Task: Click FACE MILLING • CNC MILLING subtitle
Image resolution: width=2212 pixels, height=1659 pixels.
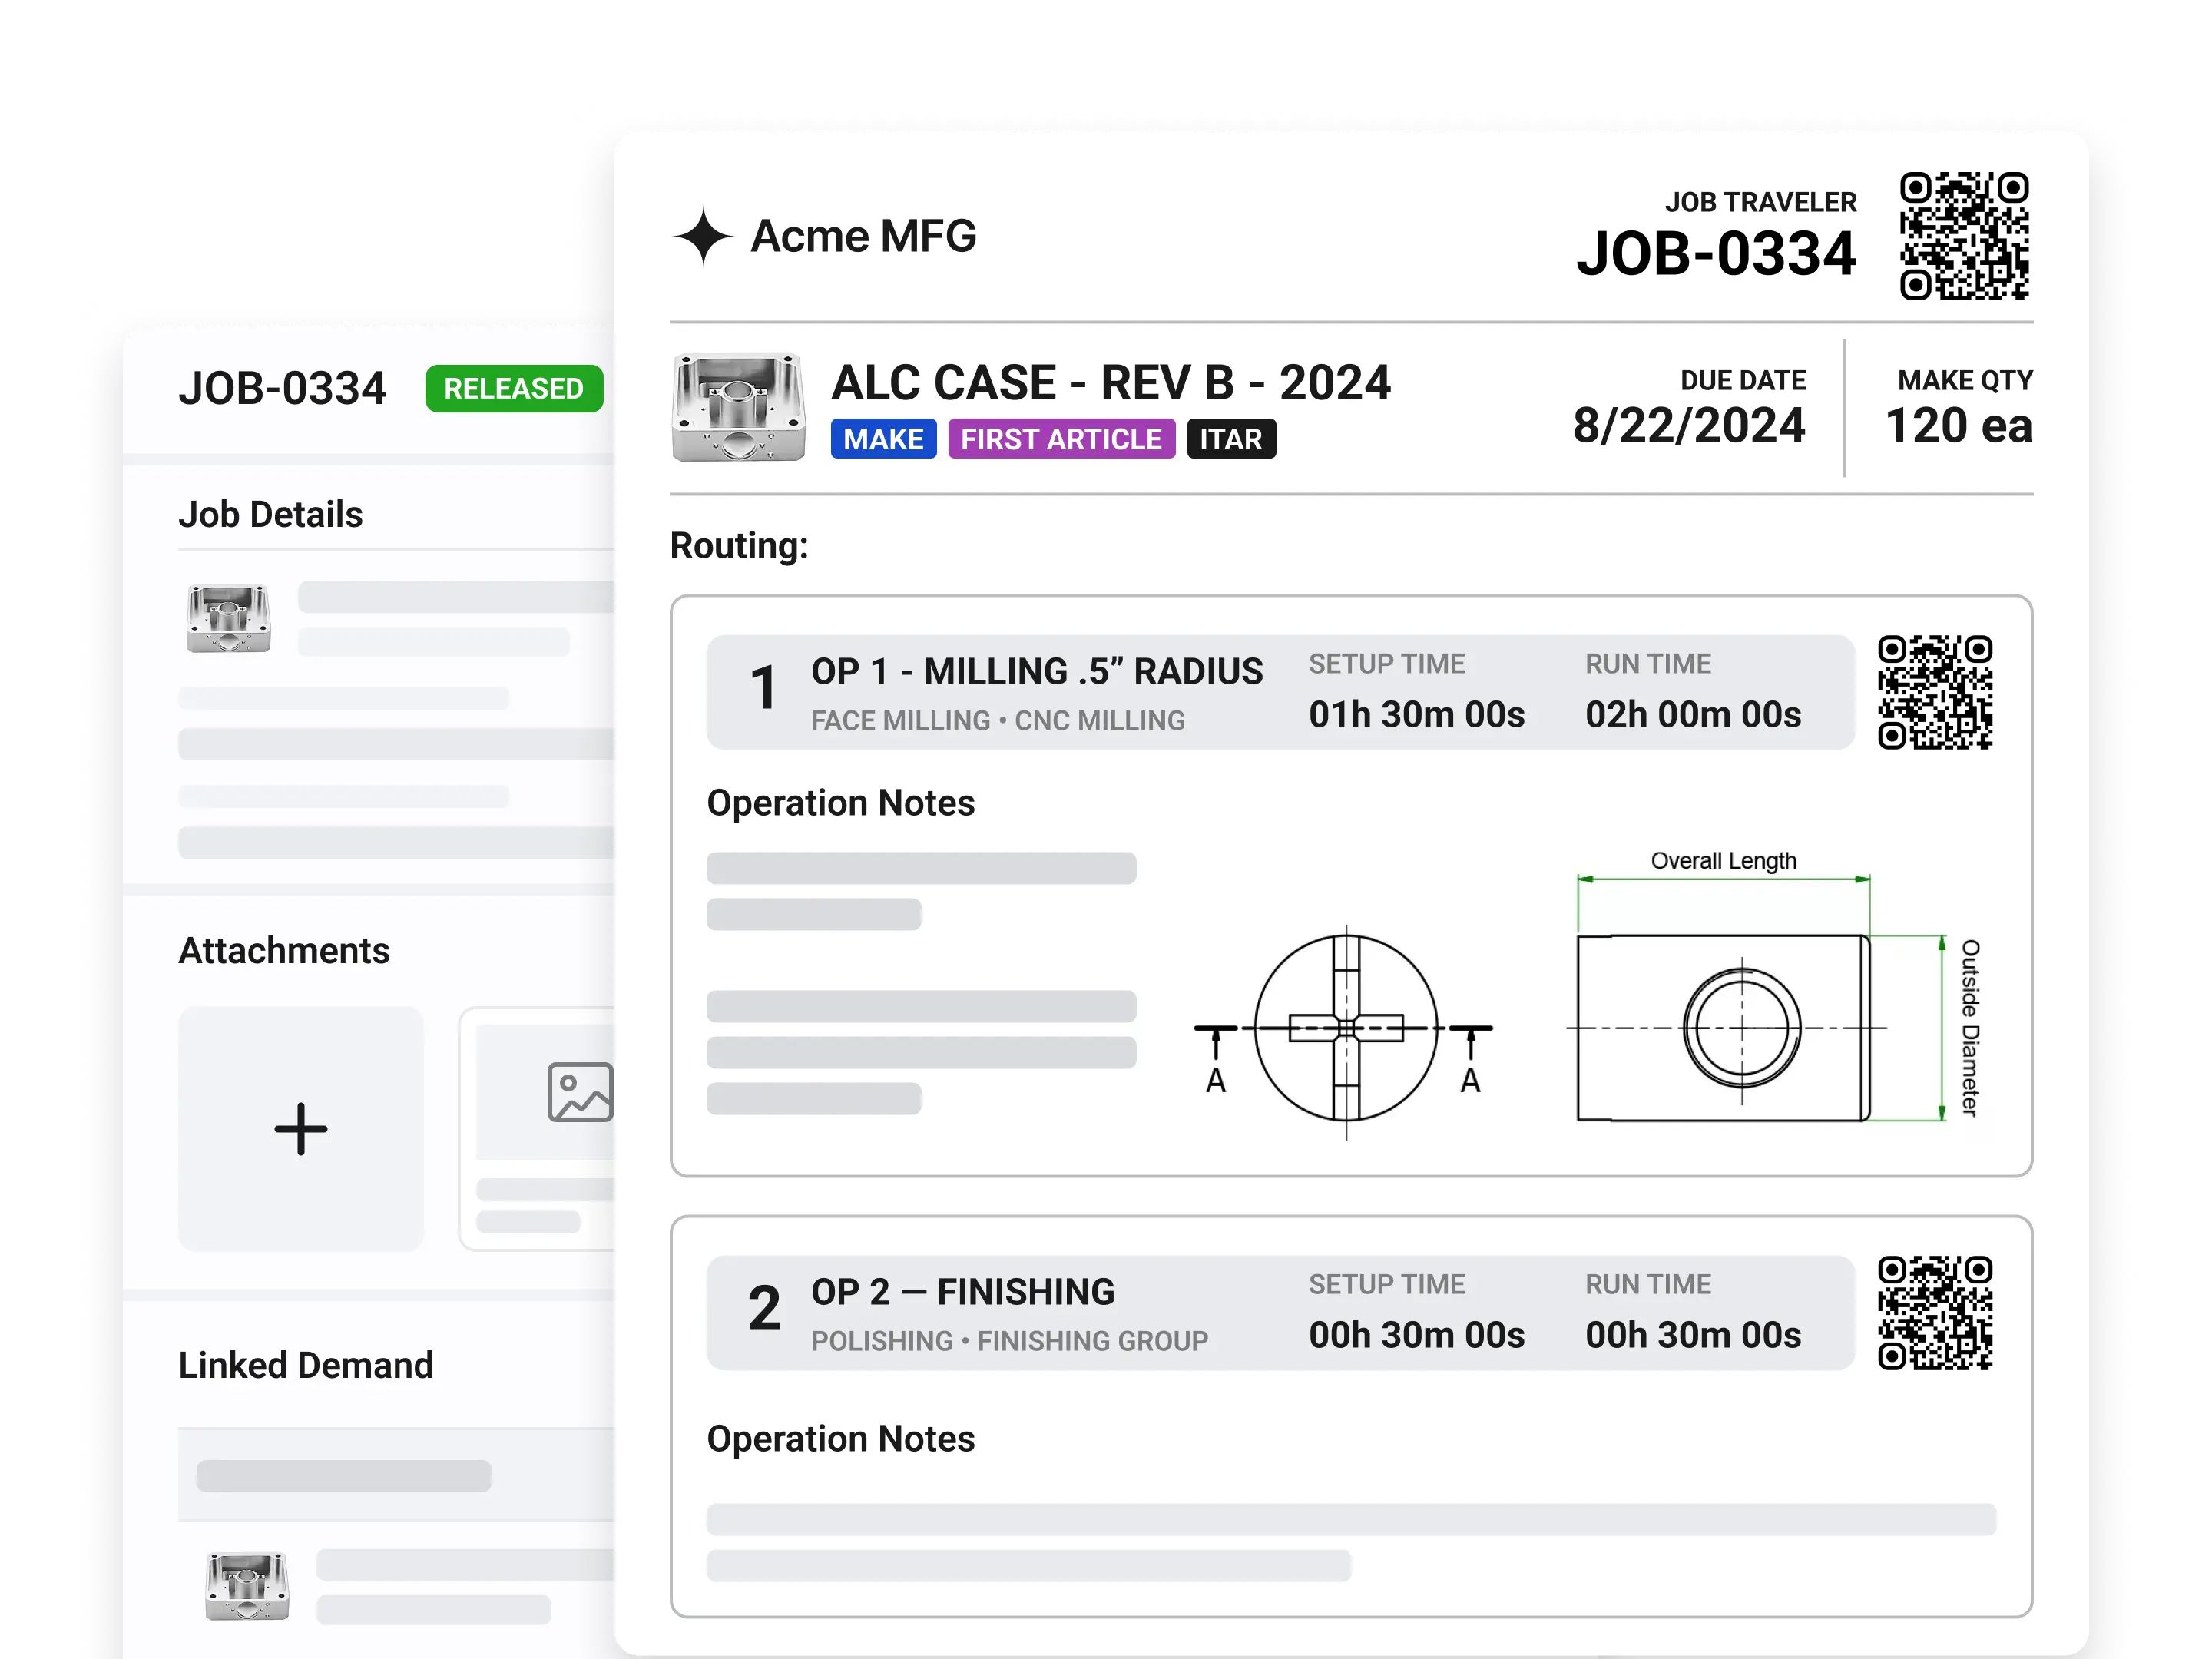Action: (998, 720)
